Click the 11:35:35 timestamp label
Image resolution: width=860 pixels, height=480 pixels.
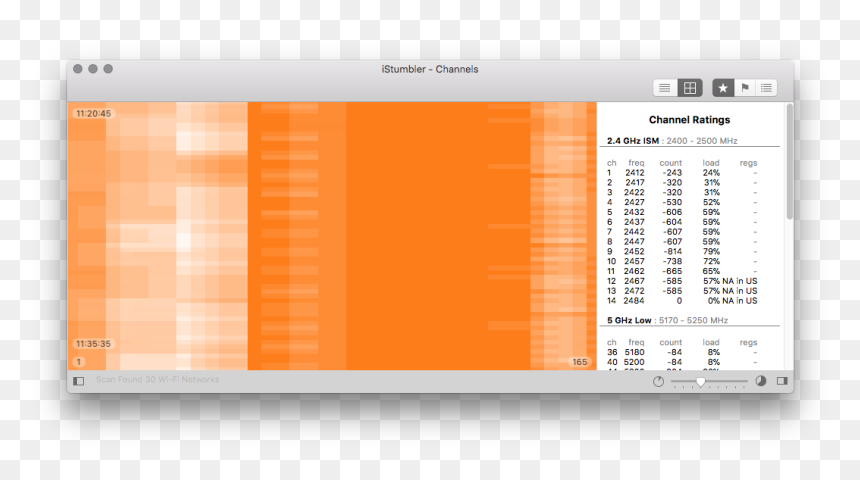coord(93,344)
